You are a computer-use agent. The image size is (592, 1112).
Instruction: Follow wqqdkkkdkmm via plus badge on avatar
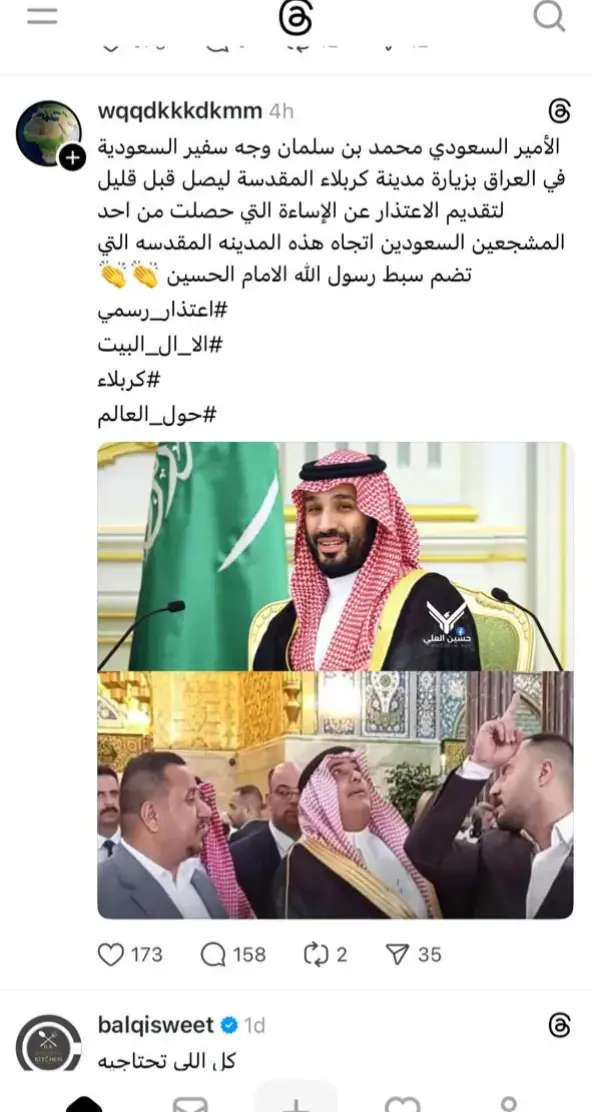pyautogui.click(x=72, y=157)
